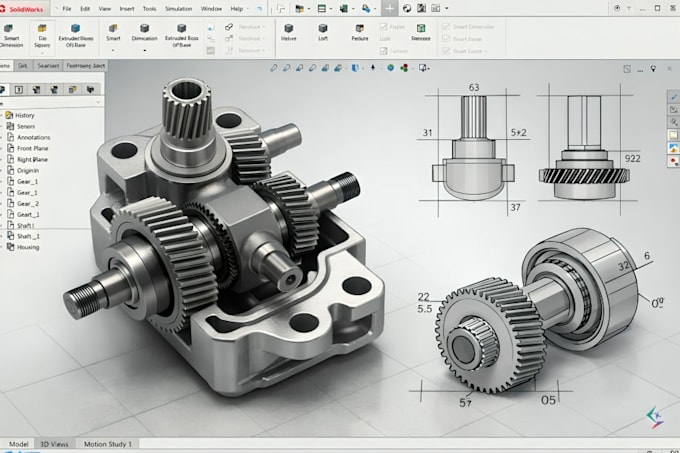Viewport: 680px width, 453px height.
Task: Open the dropdown arrow under Smart tool
Action: [x=113, y=51]
